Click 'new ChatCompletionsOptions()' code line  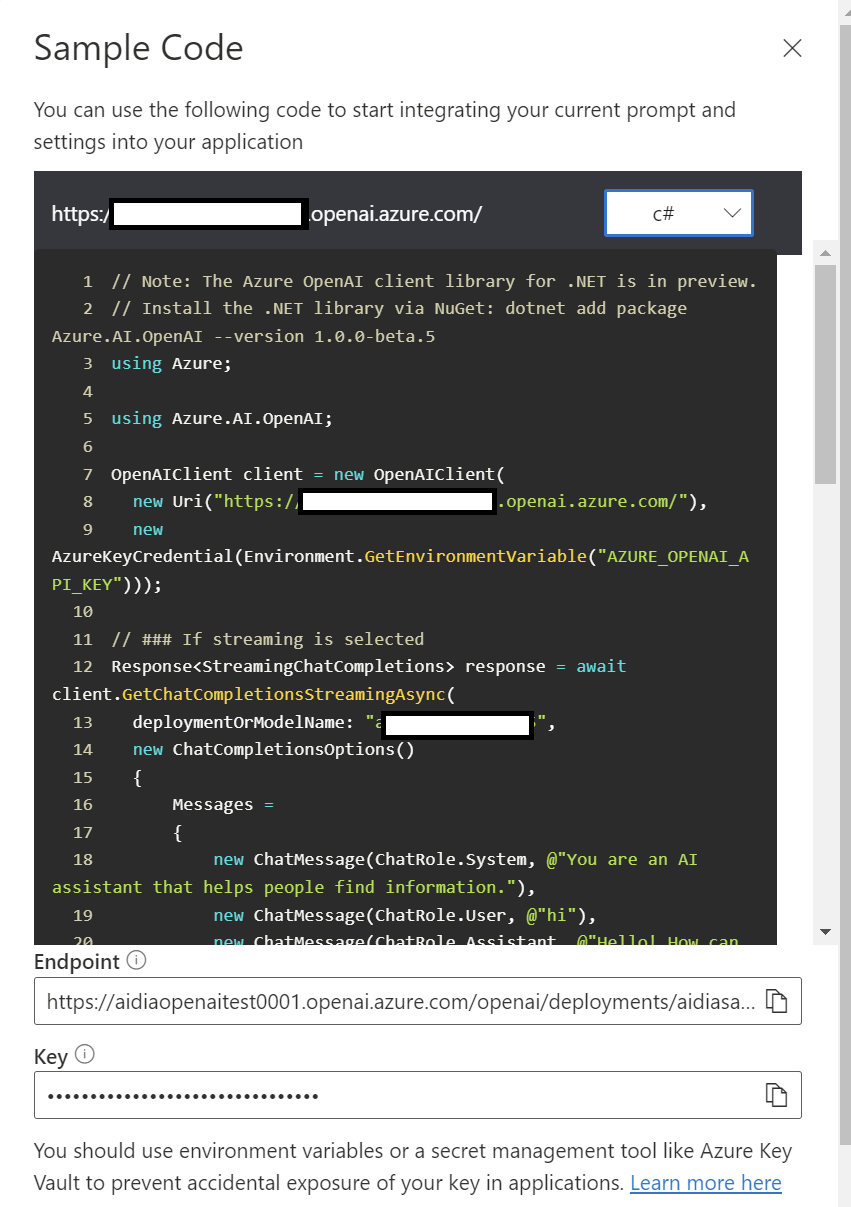pyautogui.click(x=273, y=749)
